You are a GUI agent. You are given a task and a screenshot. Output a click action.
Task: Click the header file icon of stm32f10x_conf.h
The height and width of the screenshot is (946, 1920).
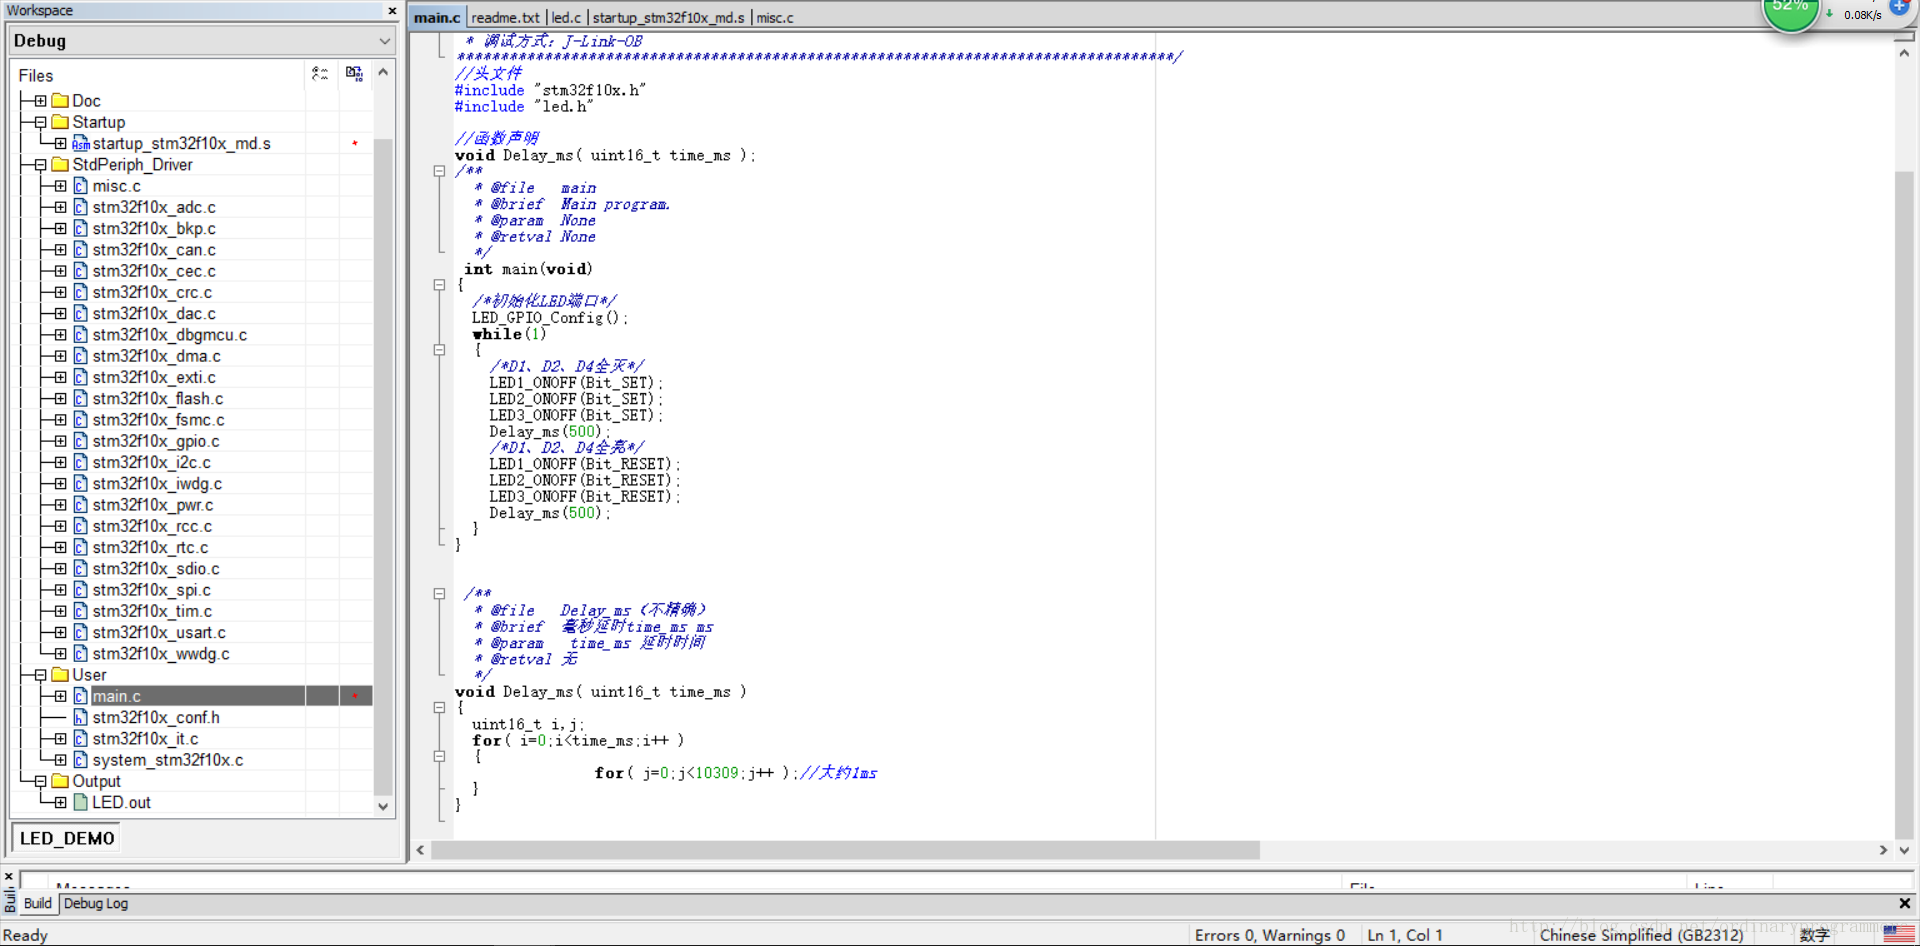point(81,717)
